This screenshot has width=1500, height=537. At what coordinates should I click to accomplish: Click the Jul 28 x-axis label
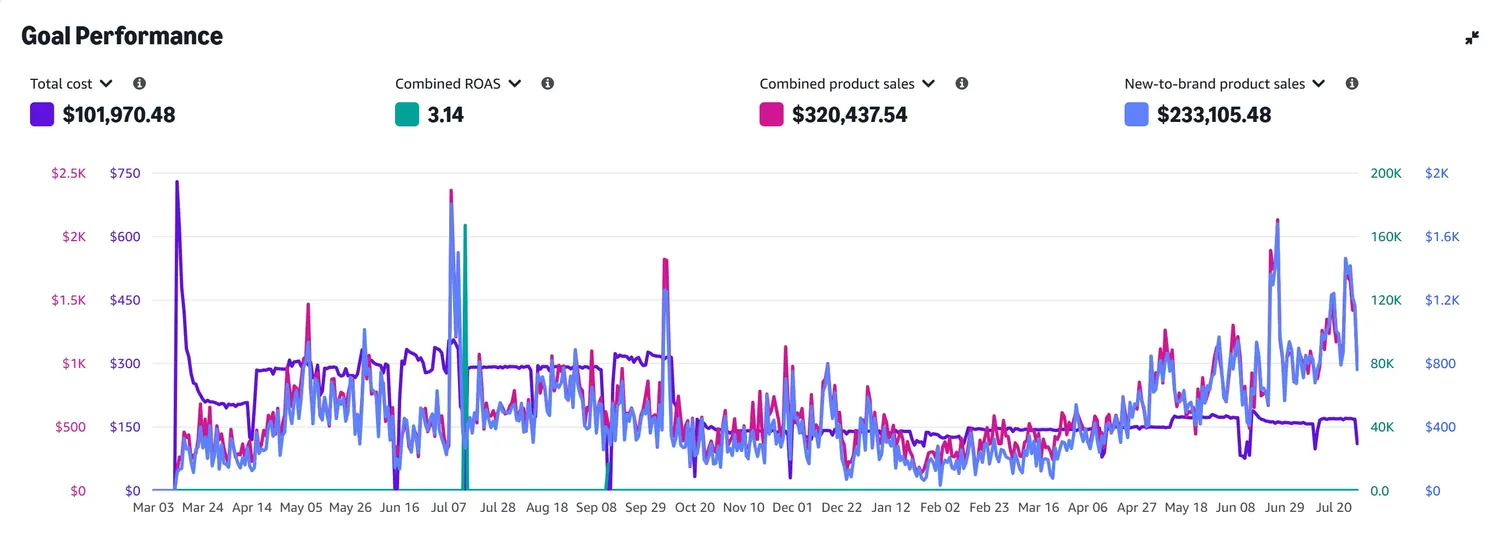click(497, 508)
